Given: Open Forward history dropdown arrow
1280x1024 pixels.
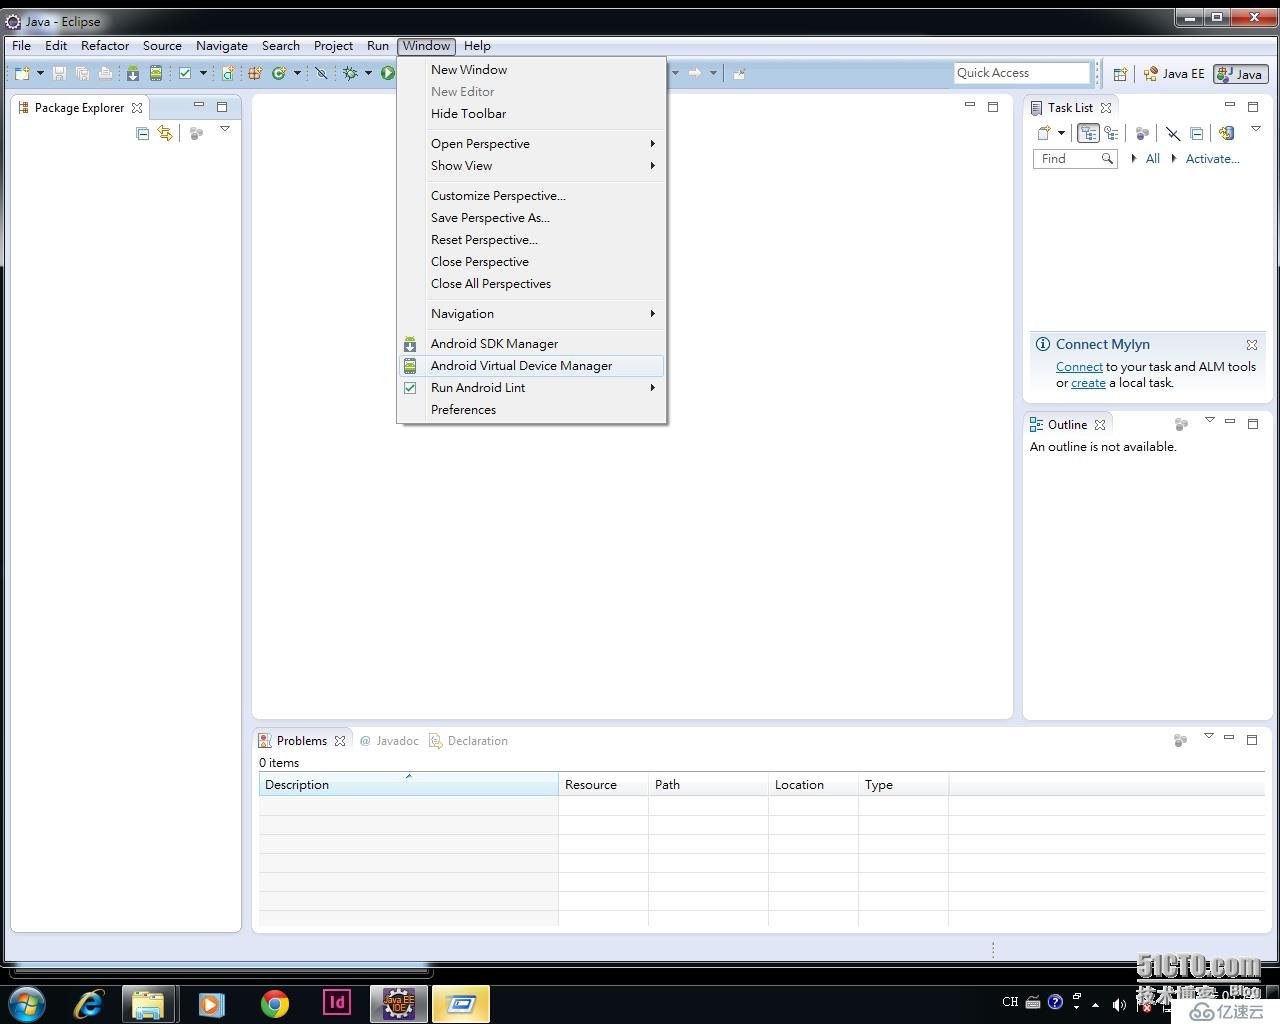Looking at the screenshot, I should pyautogui.click(x=713, y=73).
